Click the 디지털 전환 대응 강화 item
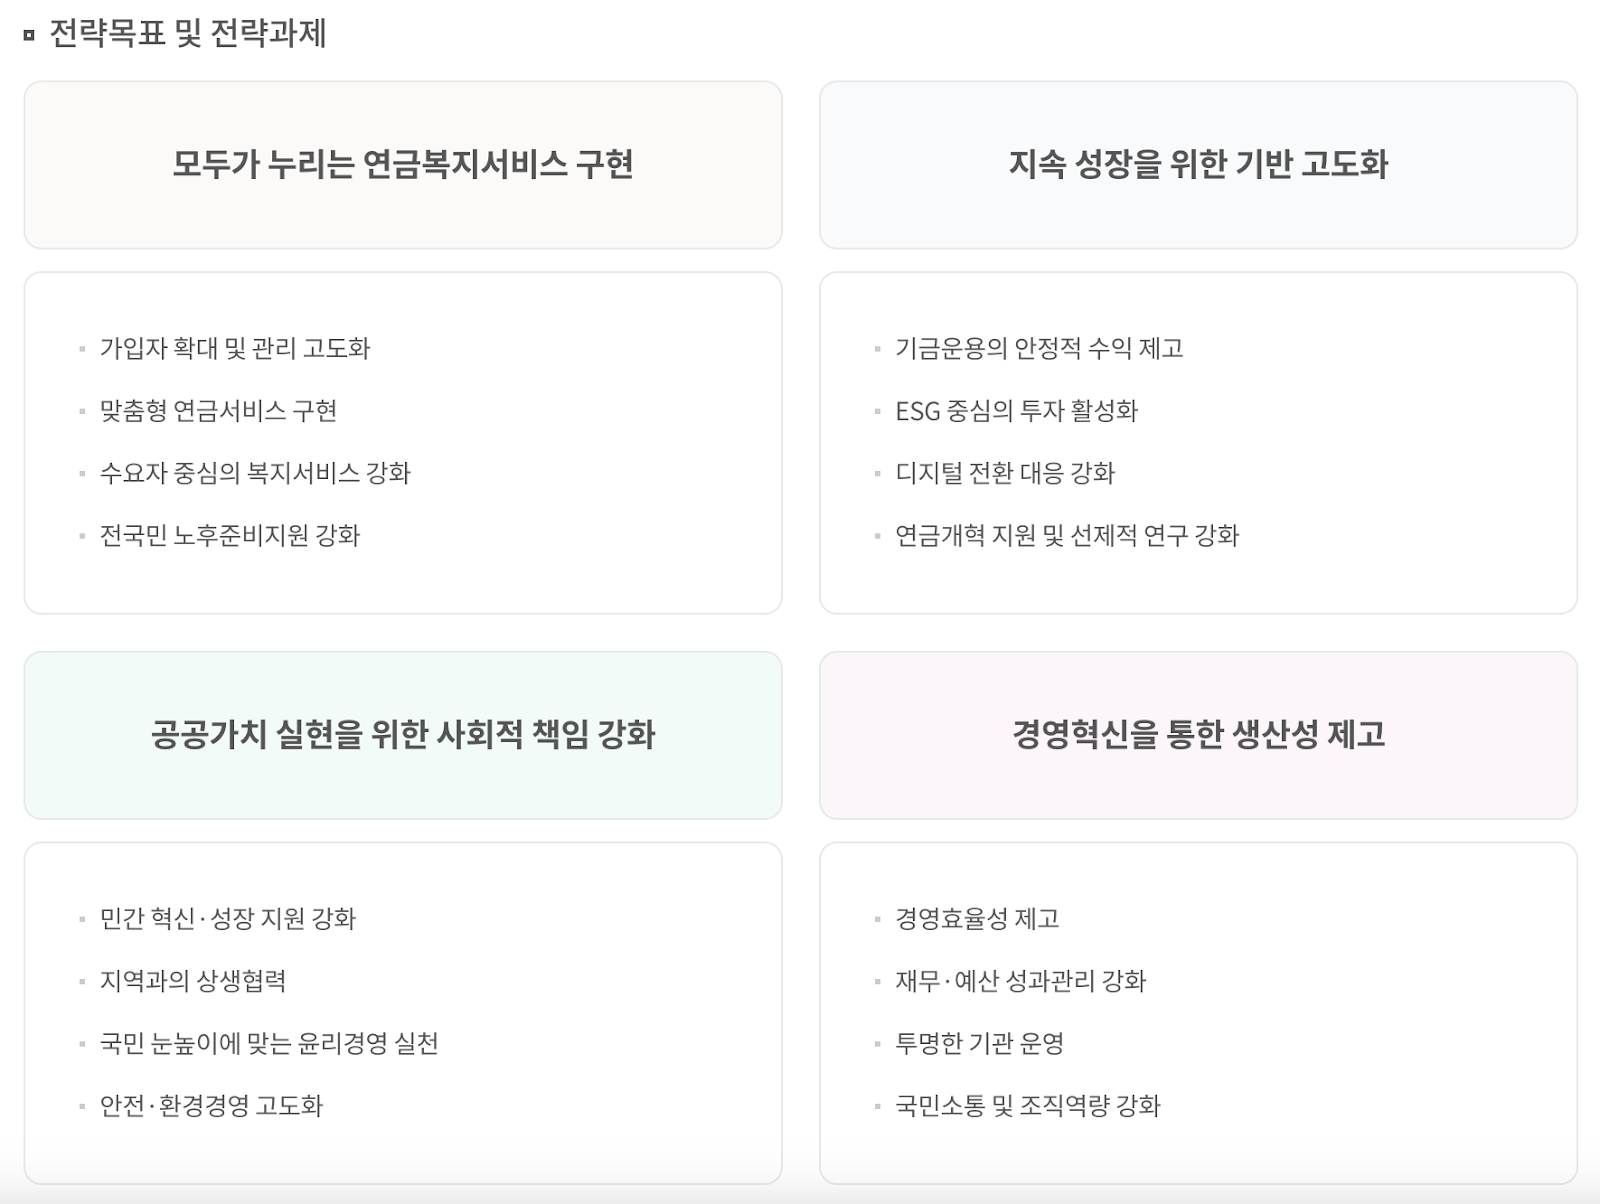1600x1204 pixels. click(1005, 473)
